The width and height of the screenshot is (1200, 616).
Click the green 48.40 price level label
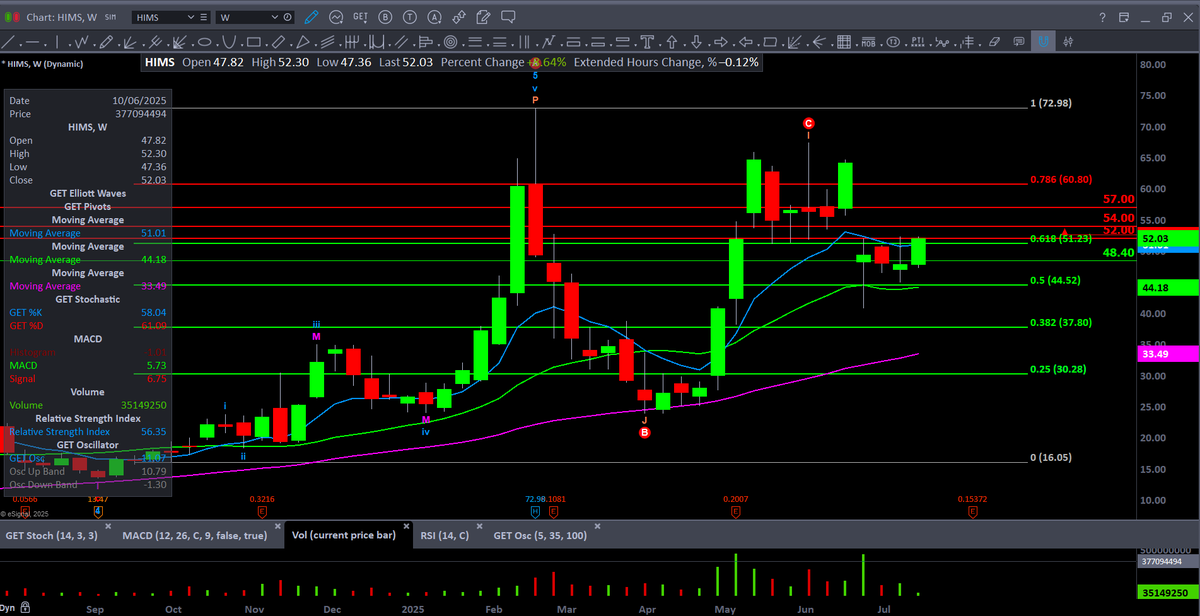[1118, 253]
